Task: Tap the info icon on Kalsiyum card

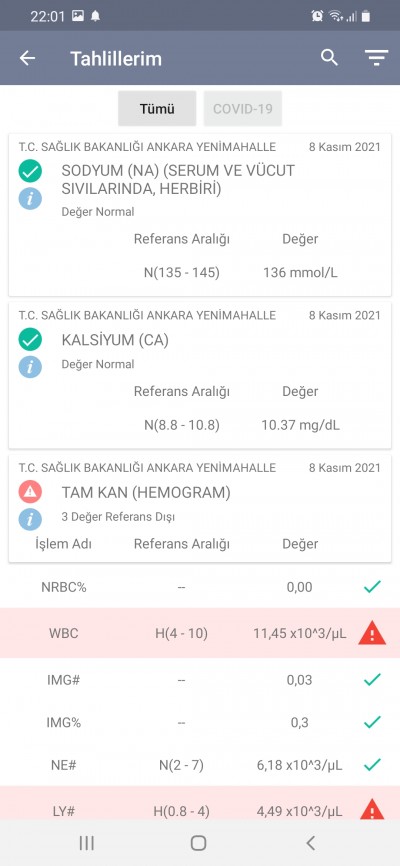Action: coord(30,366)
